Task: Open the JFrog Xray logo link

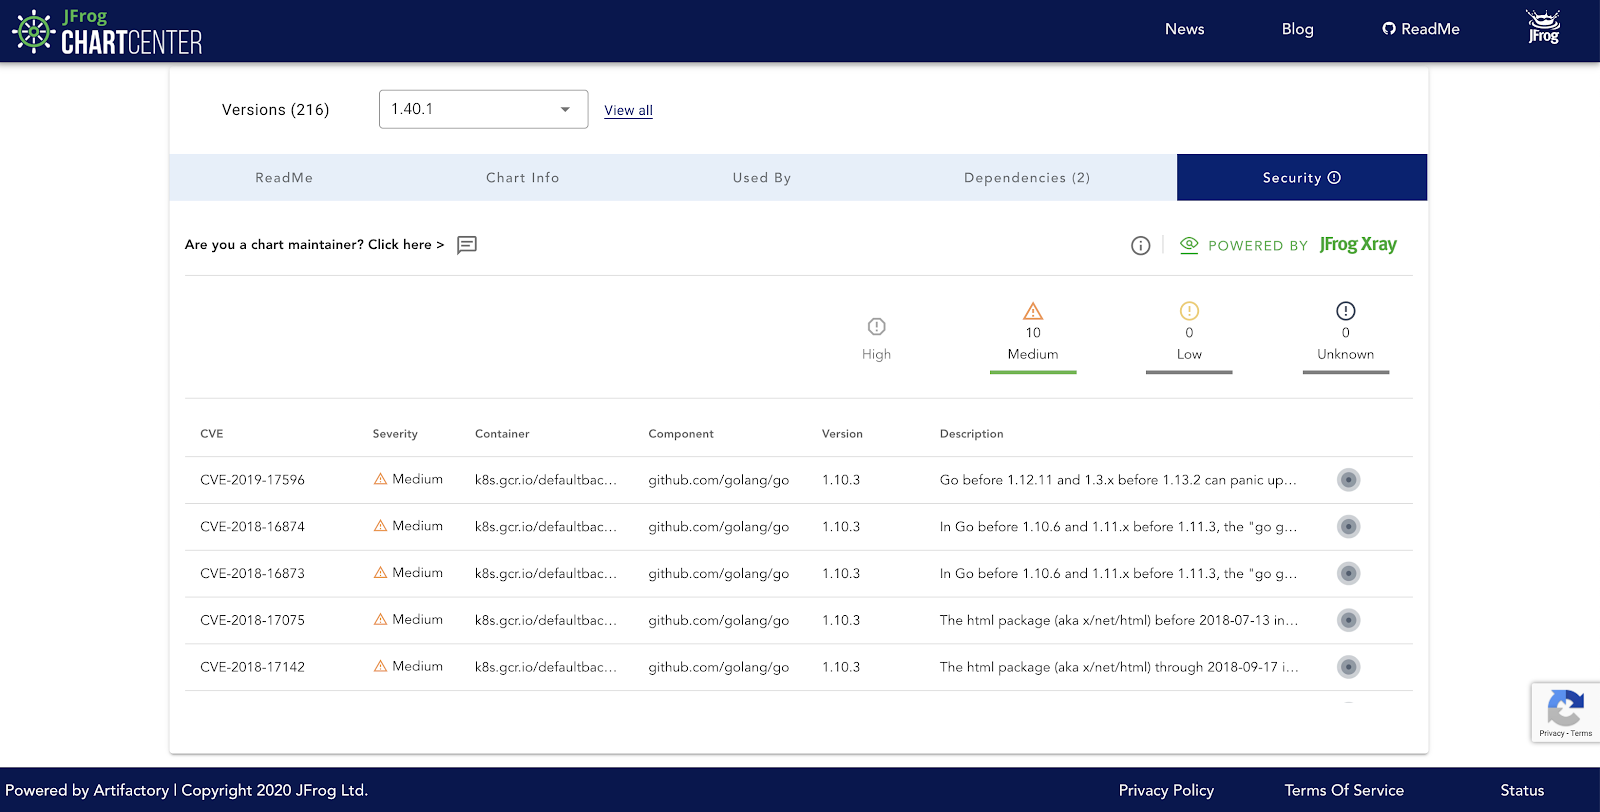Action: point(1357,245)
